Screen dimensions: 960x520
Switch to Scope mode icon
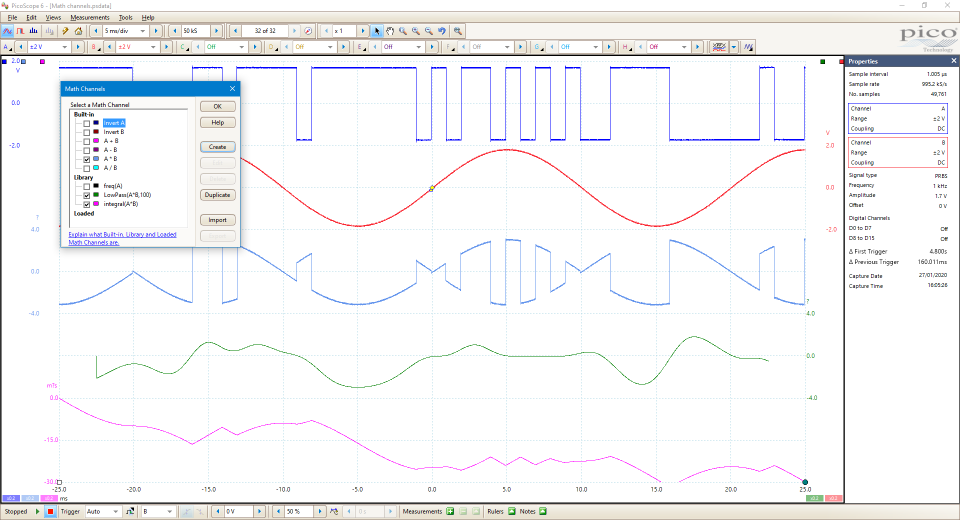[7, 31]
